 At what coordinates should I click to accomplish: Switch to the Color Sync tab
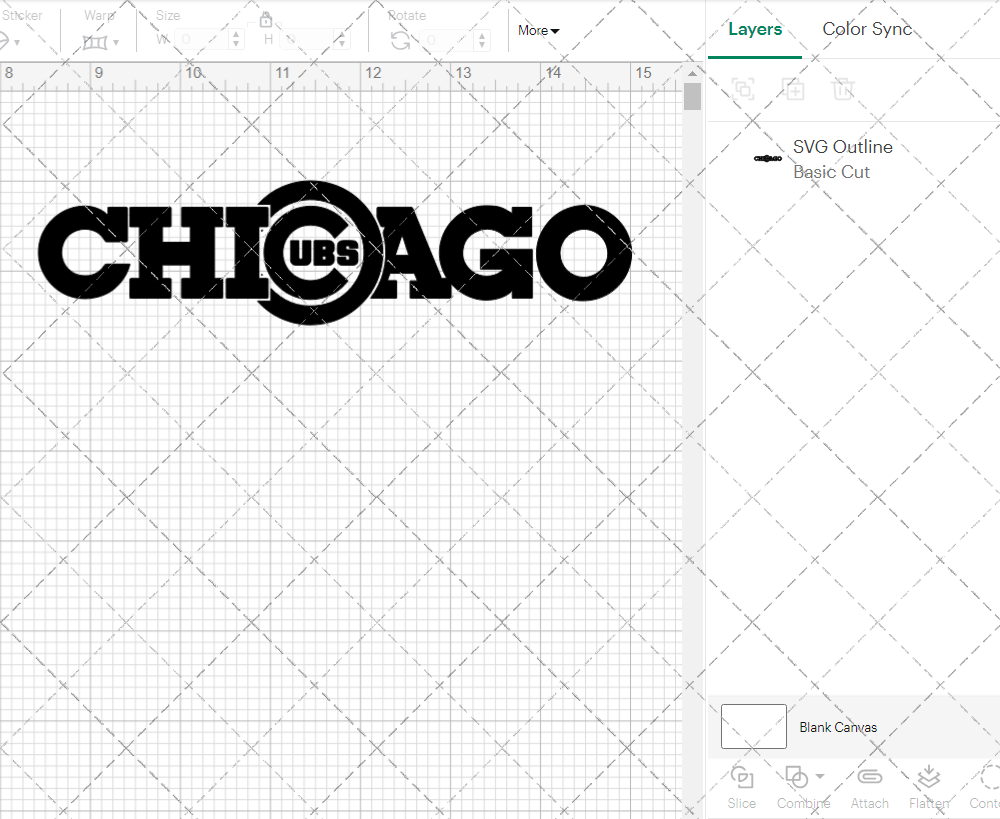coord(867,29)
